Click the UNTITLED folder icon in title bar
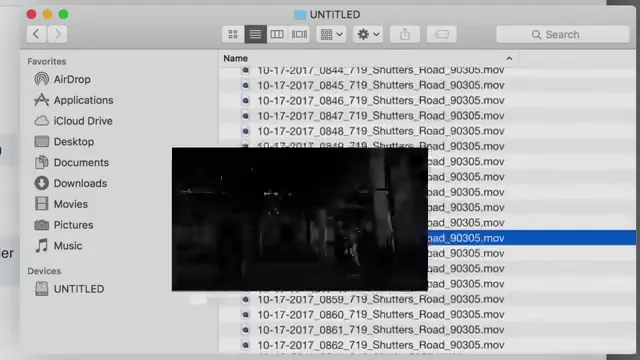640x360 pixels. 300,15
